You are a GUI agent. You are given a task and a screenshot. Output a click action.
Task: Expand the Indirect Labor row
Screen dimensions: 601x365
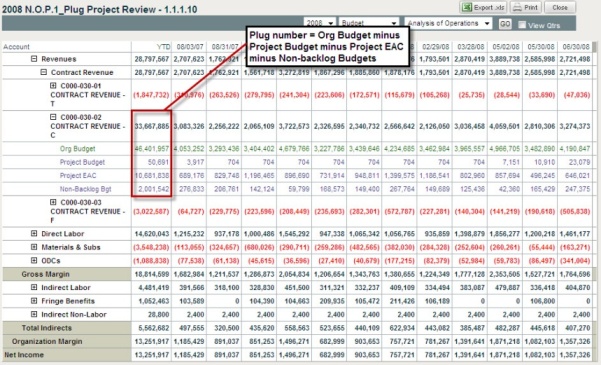[x=34, y=287]
